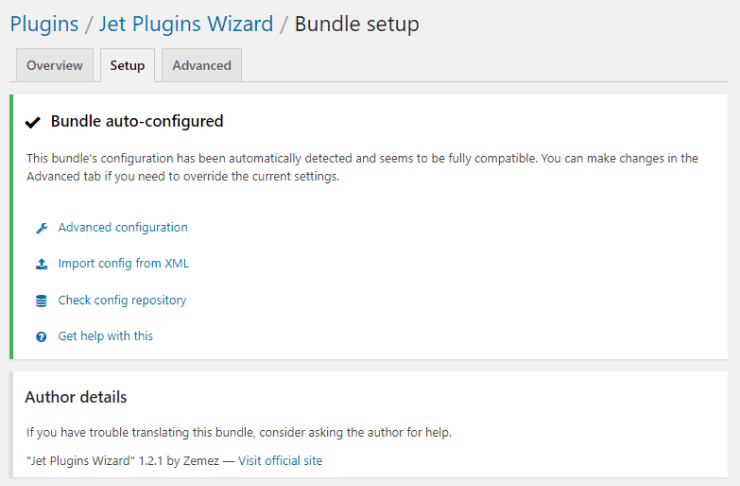Click the wrench icon beside Advanced configuration
Image resolution: width=740 pixels, height=486 pixels.
coord(42,228)
